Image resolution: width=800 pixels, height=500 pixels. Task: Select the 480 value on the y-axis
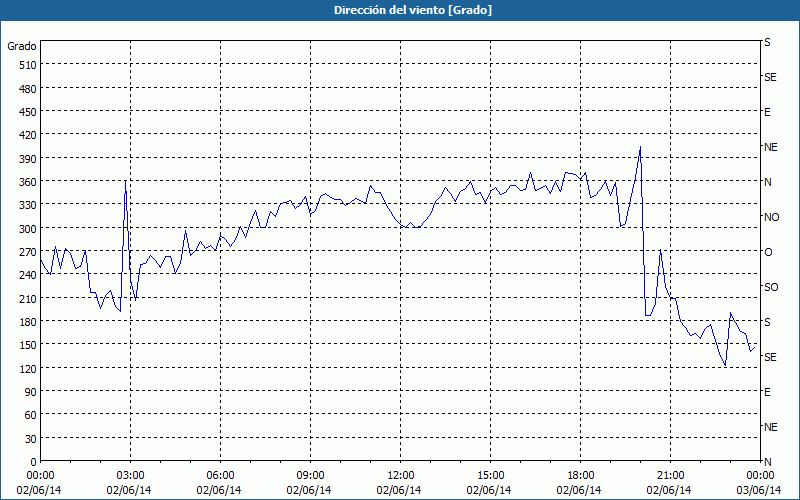click(x=29, y=89)
